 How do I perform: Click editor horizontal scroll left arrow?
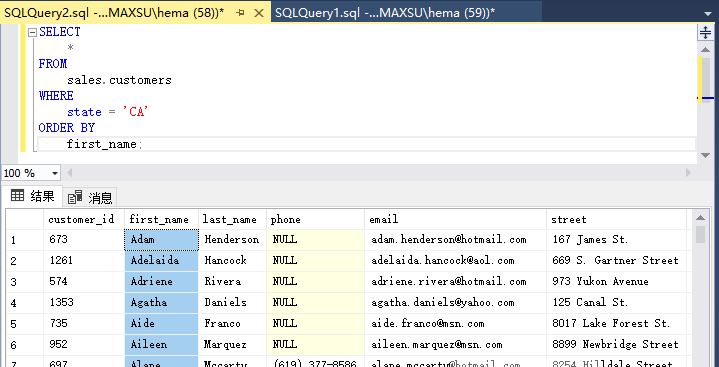70,173
